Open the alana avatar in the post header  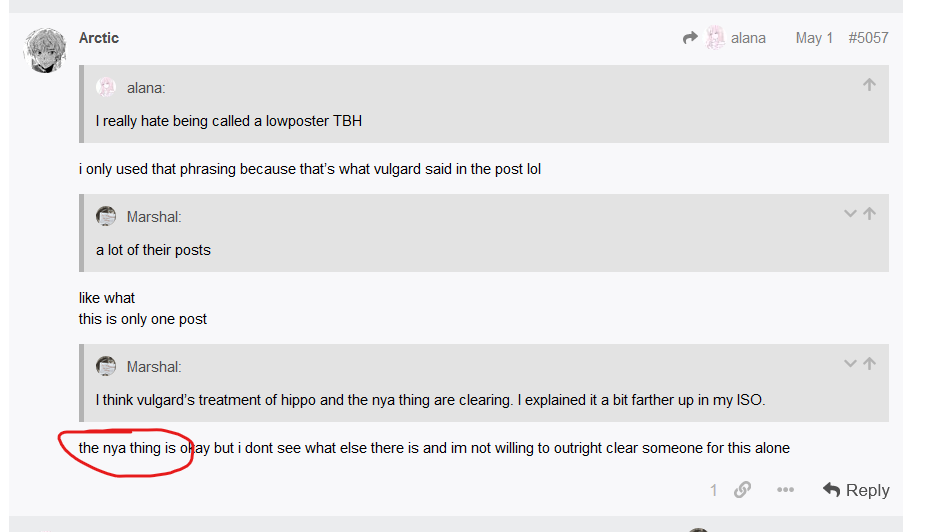pyautogui.click(x=715, y=38)
